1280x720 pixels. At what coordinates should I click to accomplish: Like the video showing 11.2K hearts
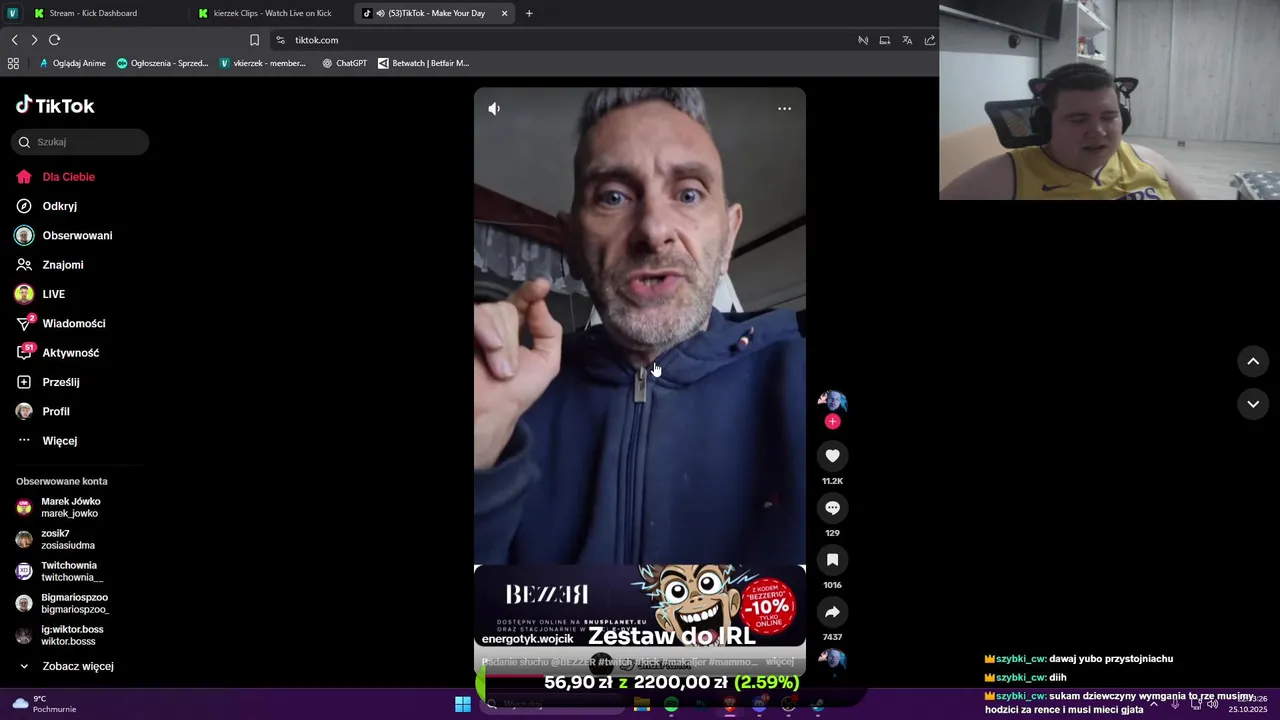tap(832, 456)
